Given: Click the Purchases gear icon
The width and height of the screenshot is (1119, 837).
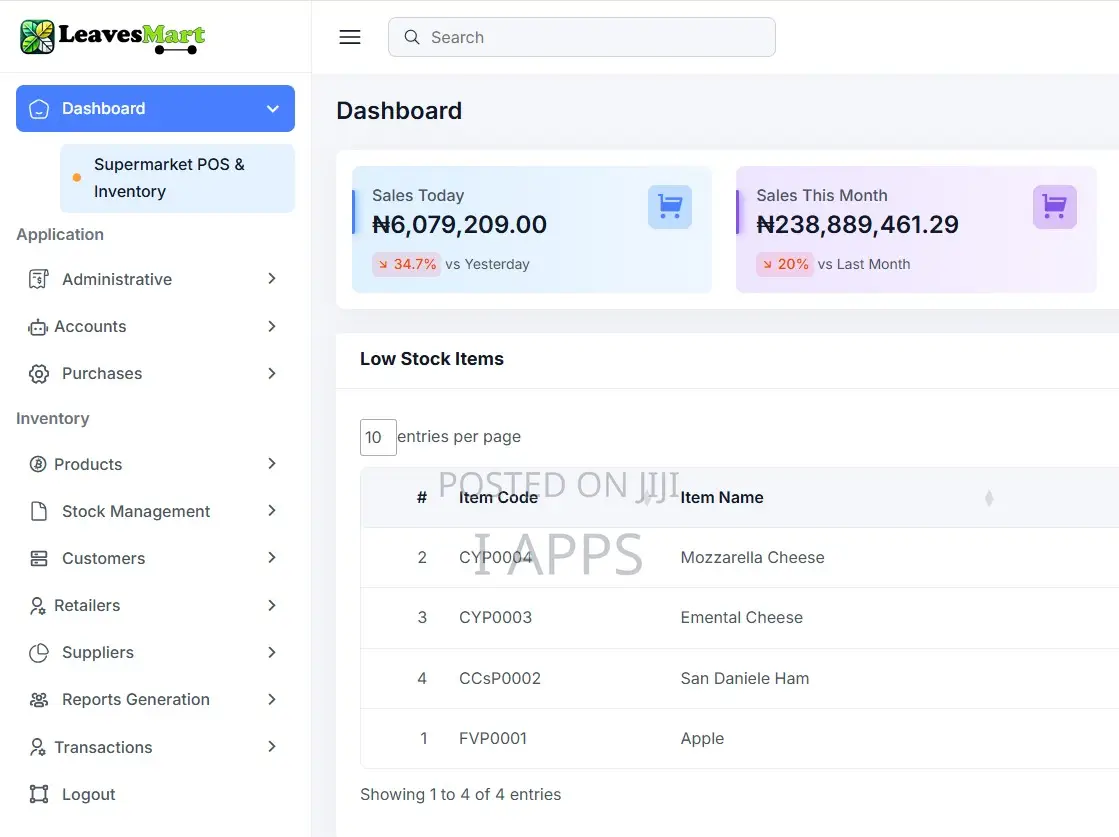Looking at the screenshot, I should click(x=39, y=374).
